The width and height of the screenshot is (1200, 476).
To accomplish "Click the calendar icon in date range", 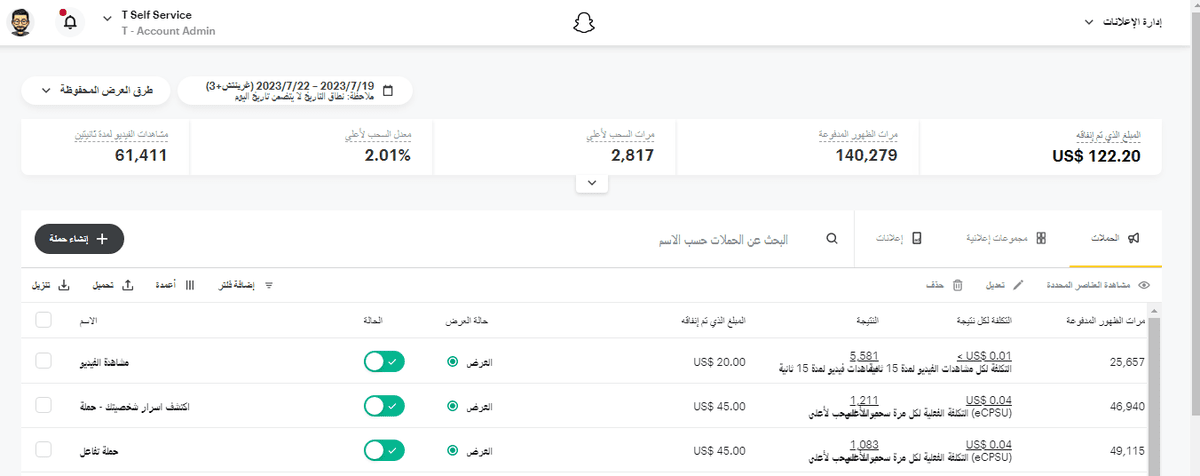I will [388, 91].
